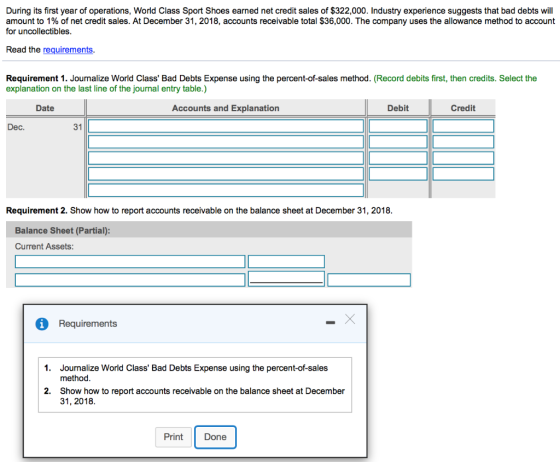560x462 pixels.
Task: Click the Print button
Action: click(173, 437)
